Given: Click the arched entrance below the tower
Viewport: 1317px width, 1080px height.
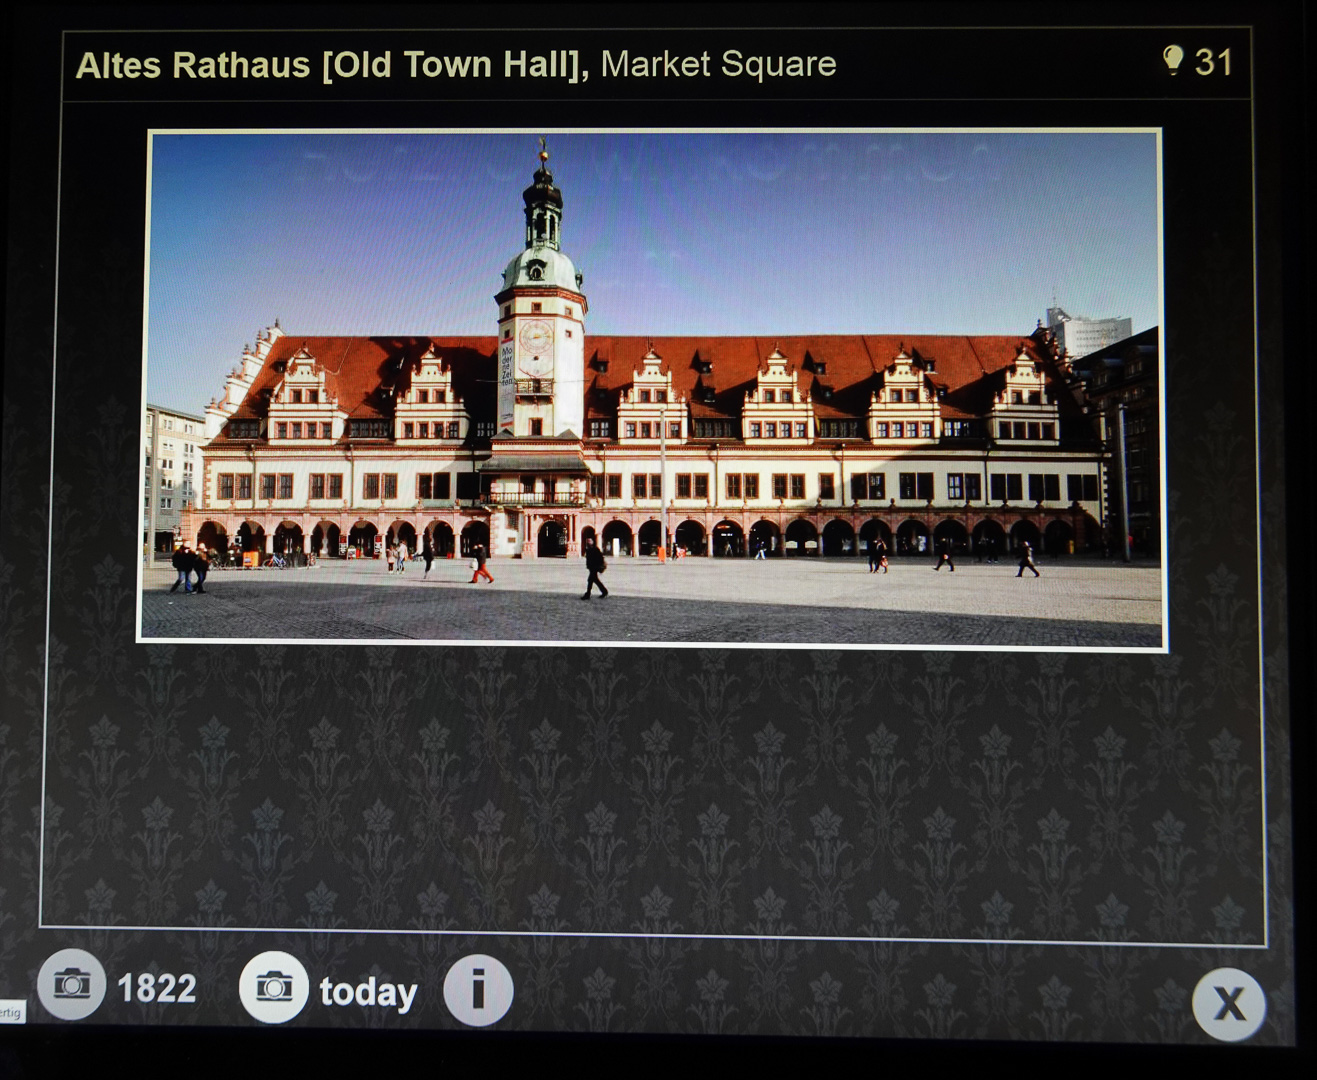Looking at the screenshot, I should click(x=551, y=540).
